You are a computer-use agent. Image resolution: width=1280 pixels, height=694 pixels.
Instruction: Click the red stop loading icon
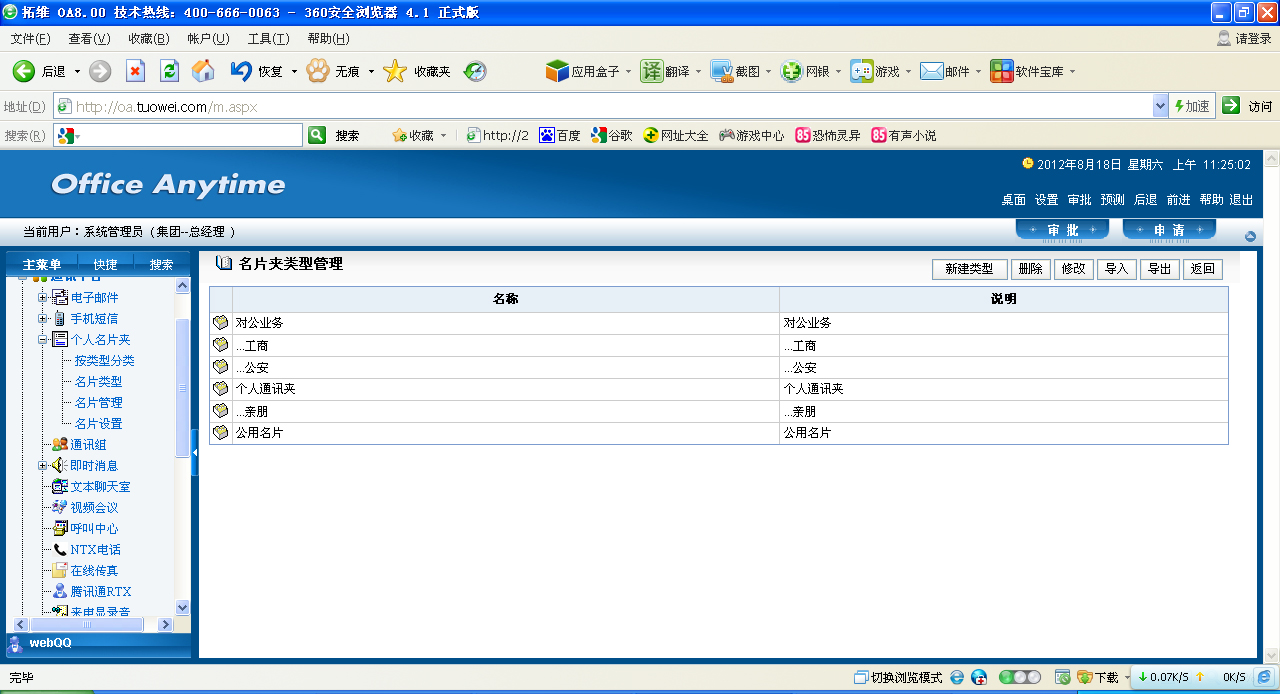(x=135, y=71)
